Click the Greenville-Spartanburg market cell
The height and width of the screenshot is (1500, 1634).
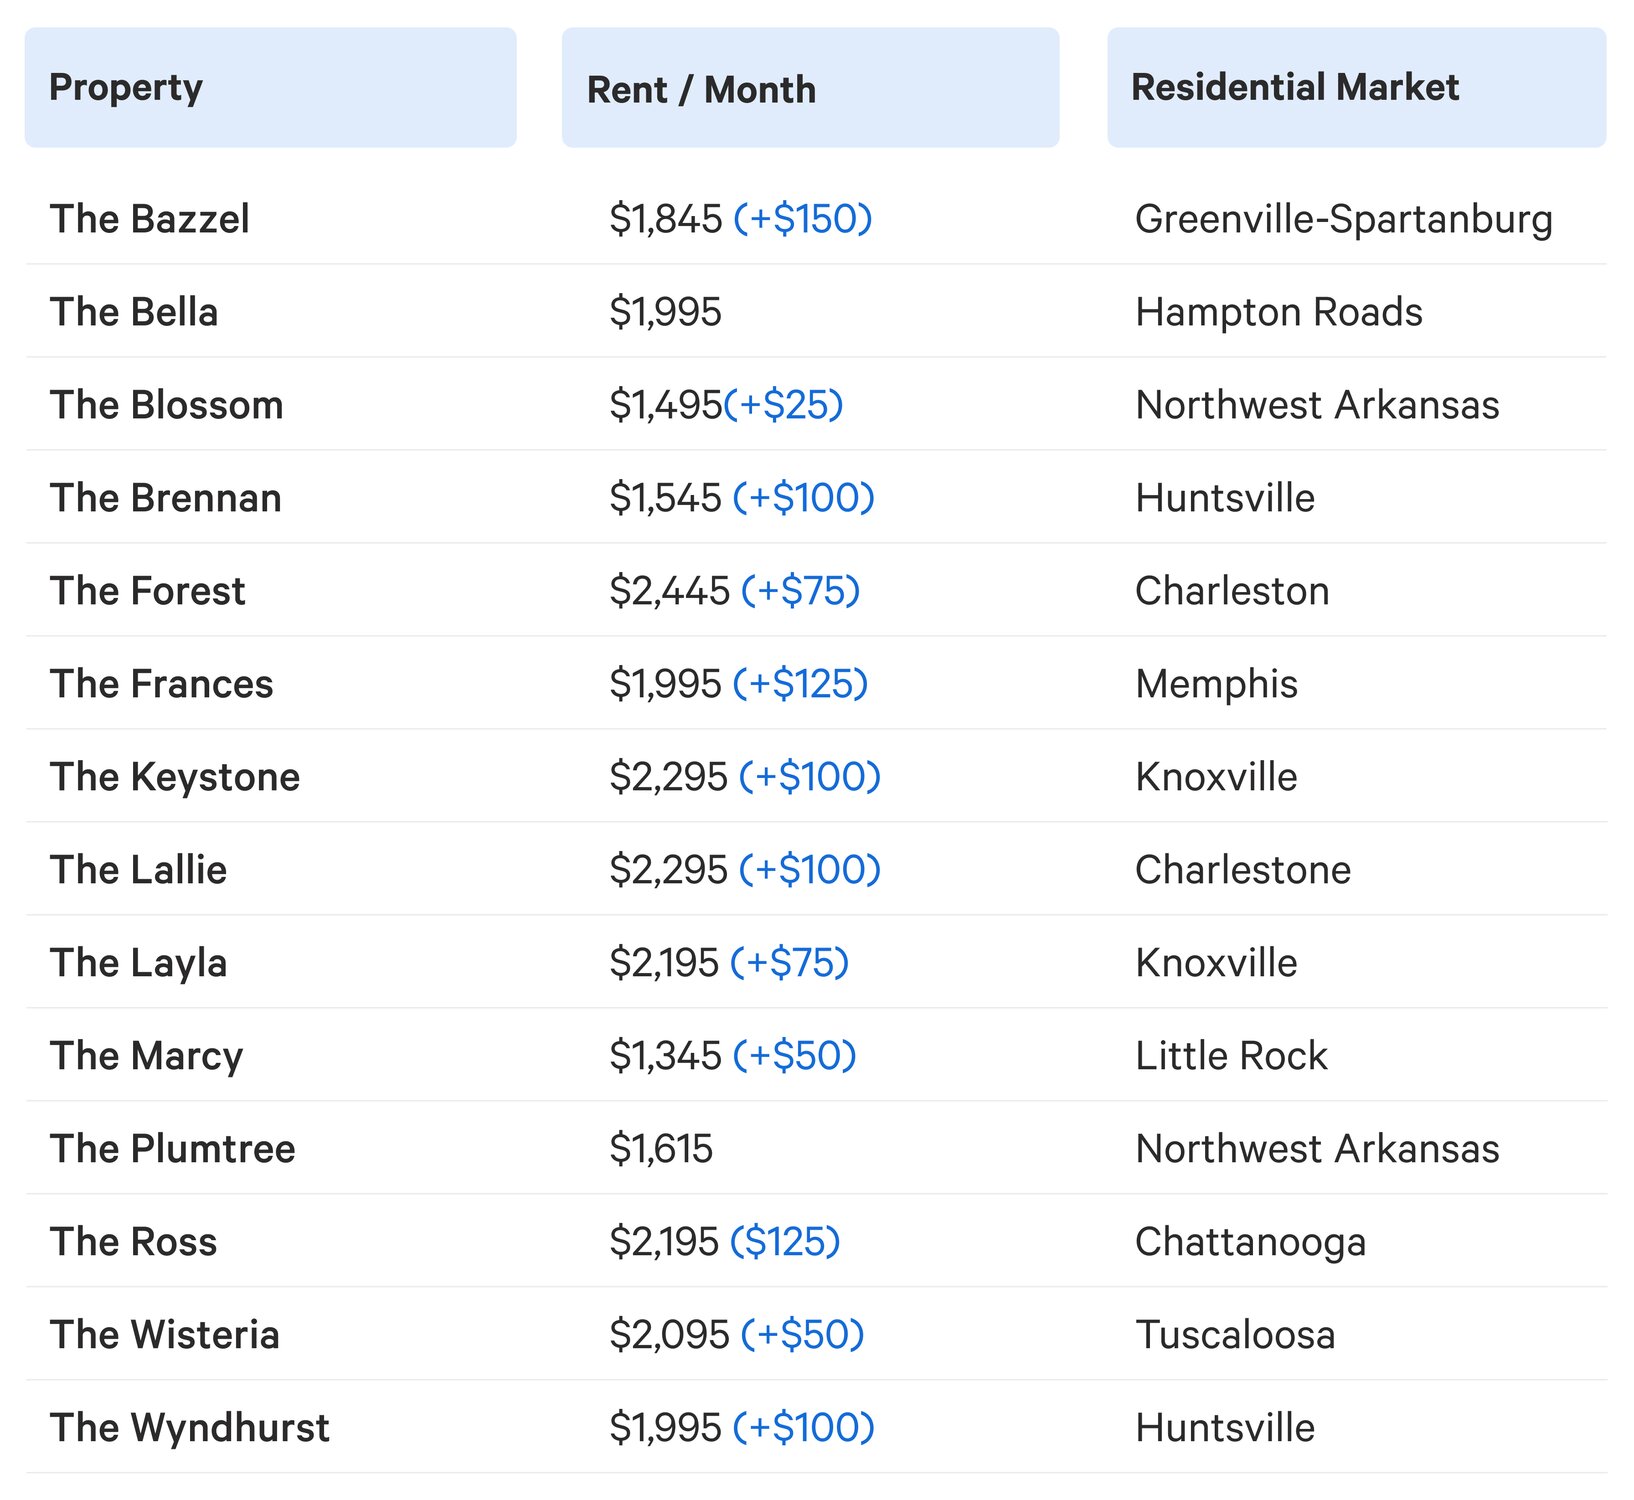coord(1344,219)
